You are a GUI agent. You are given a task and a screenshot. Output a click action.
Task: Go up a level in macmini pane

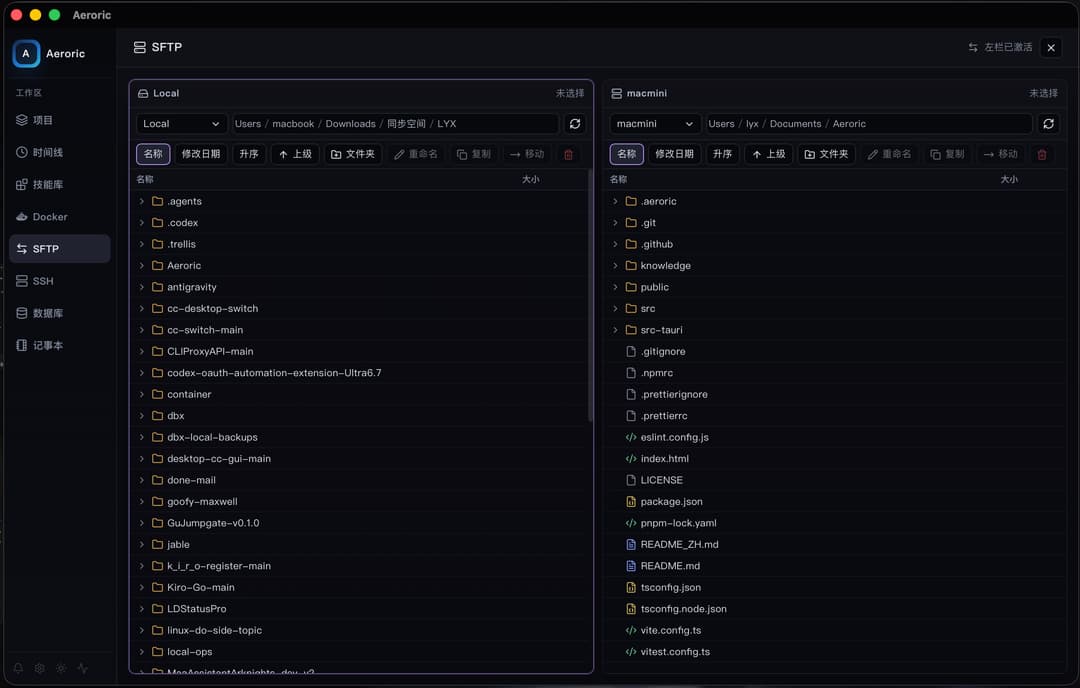[769, 154]
